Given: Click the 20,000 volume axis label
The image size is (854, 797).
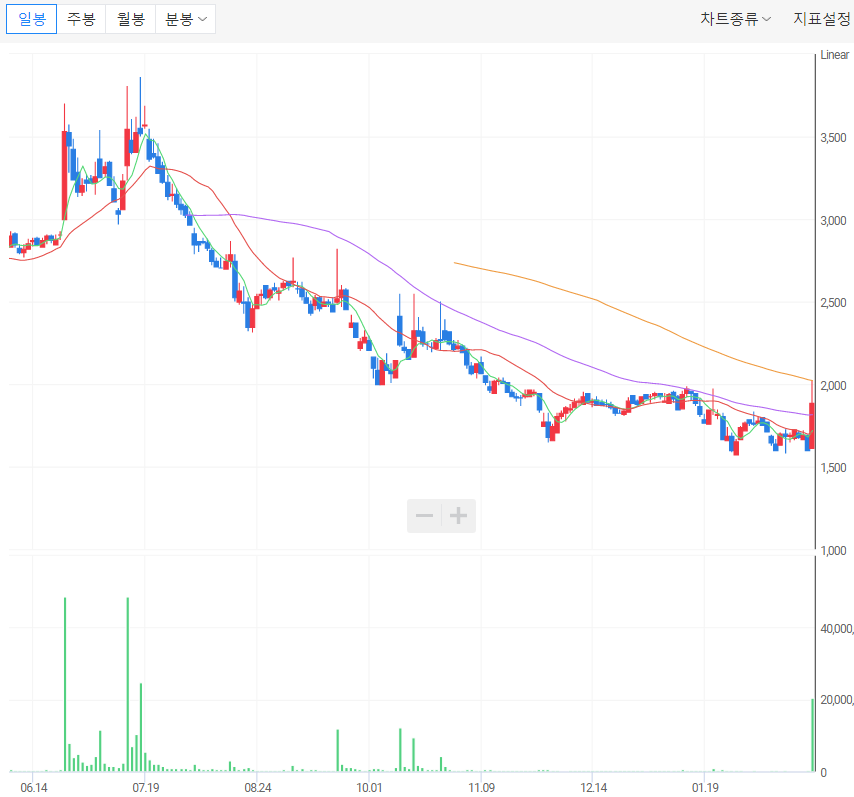Looking at the screenshot, I should (837, 700).
